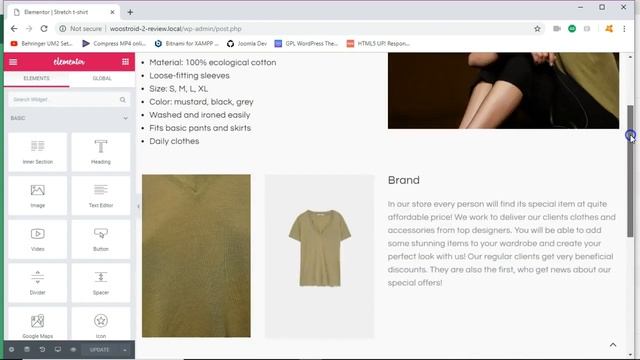
Task: Select the Heading widget
Action: tap(101, 152)
